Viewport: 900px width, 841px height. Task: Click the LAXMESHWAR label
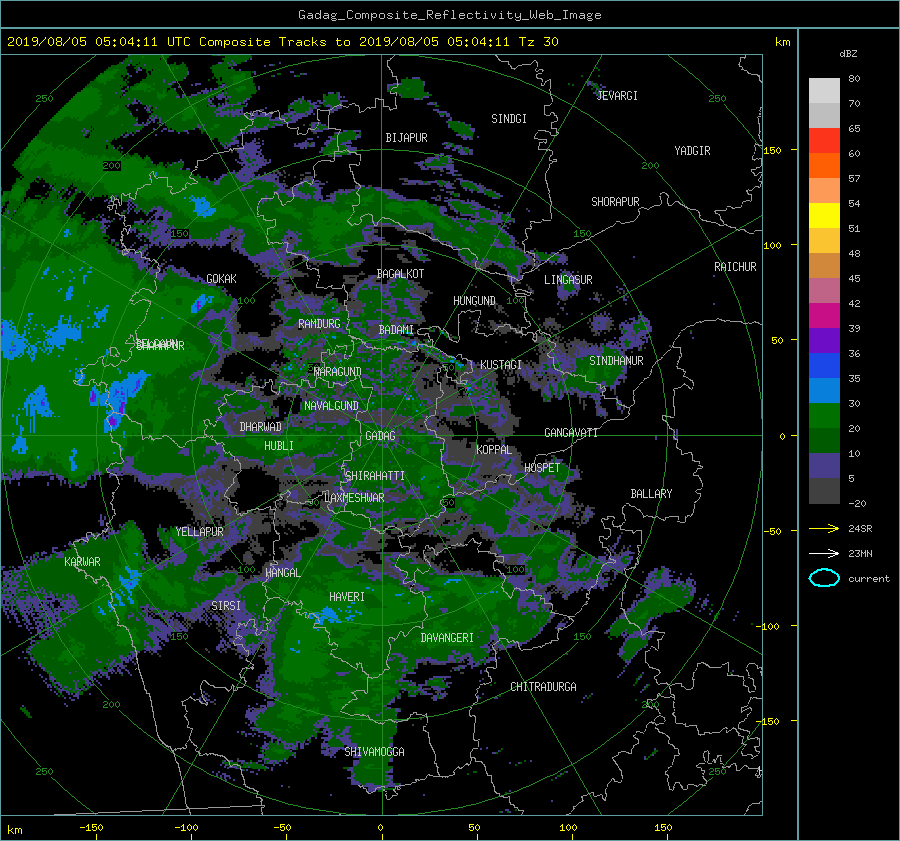pyautogui.click(x=354, y=498)
